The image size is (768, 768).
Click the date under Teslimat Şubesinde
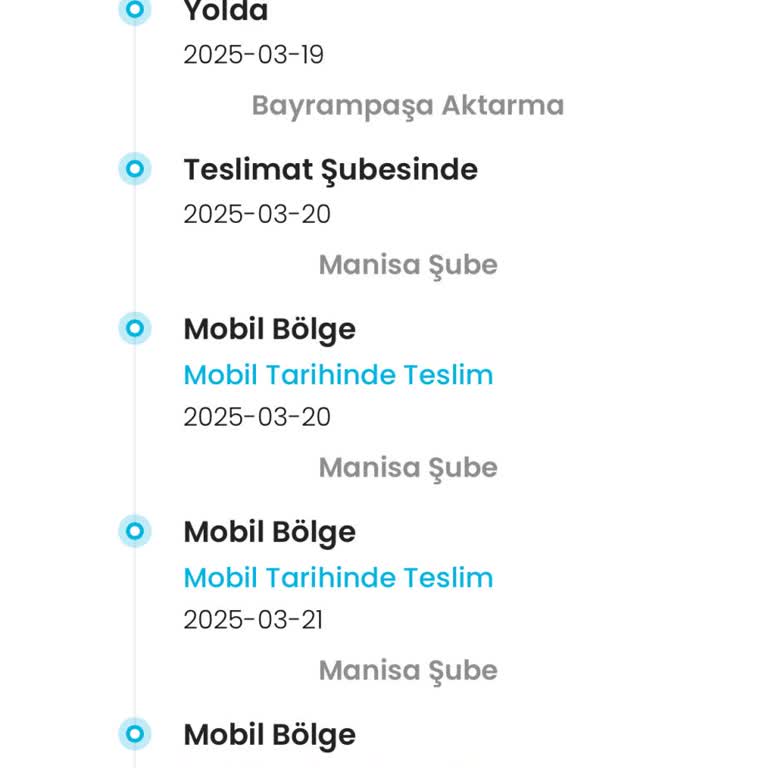[256, 214]
